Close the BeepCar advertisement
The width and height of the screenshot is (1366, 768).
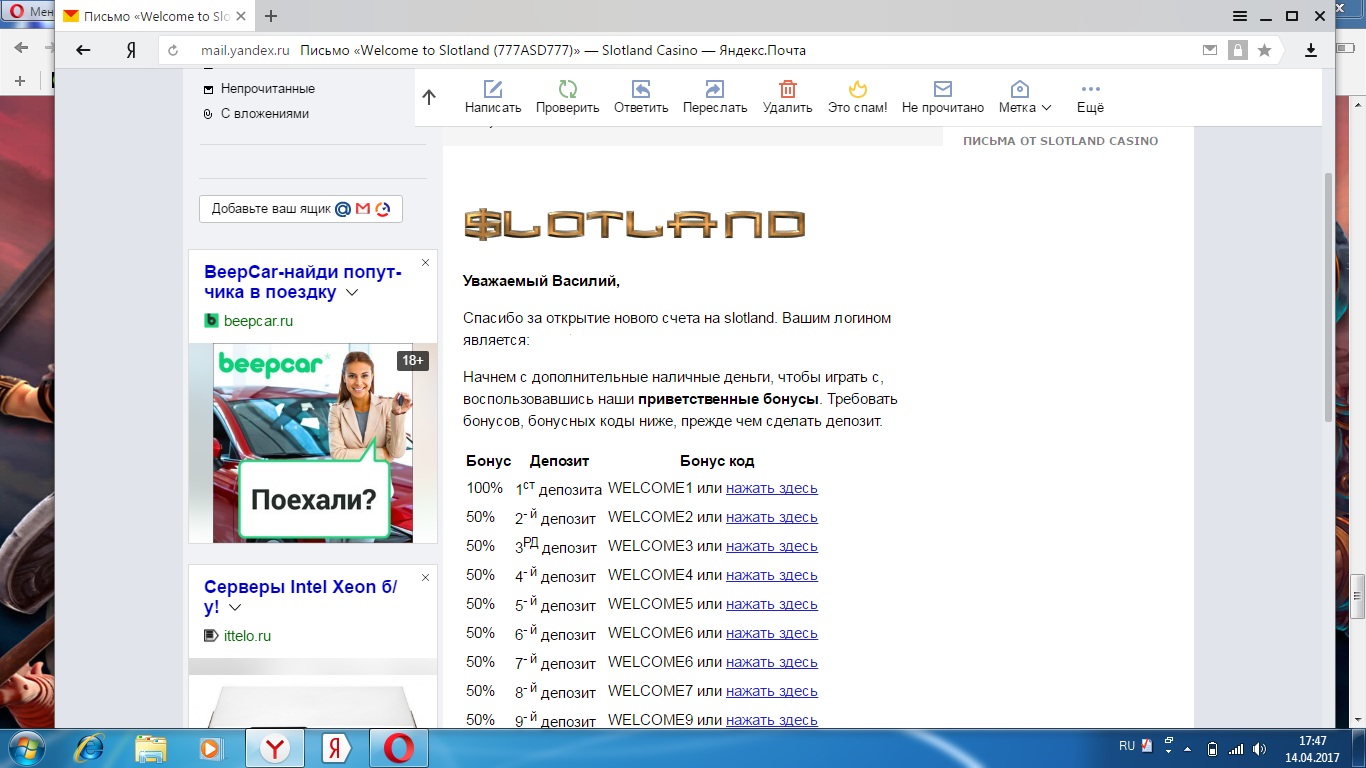pos(425,263)
